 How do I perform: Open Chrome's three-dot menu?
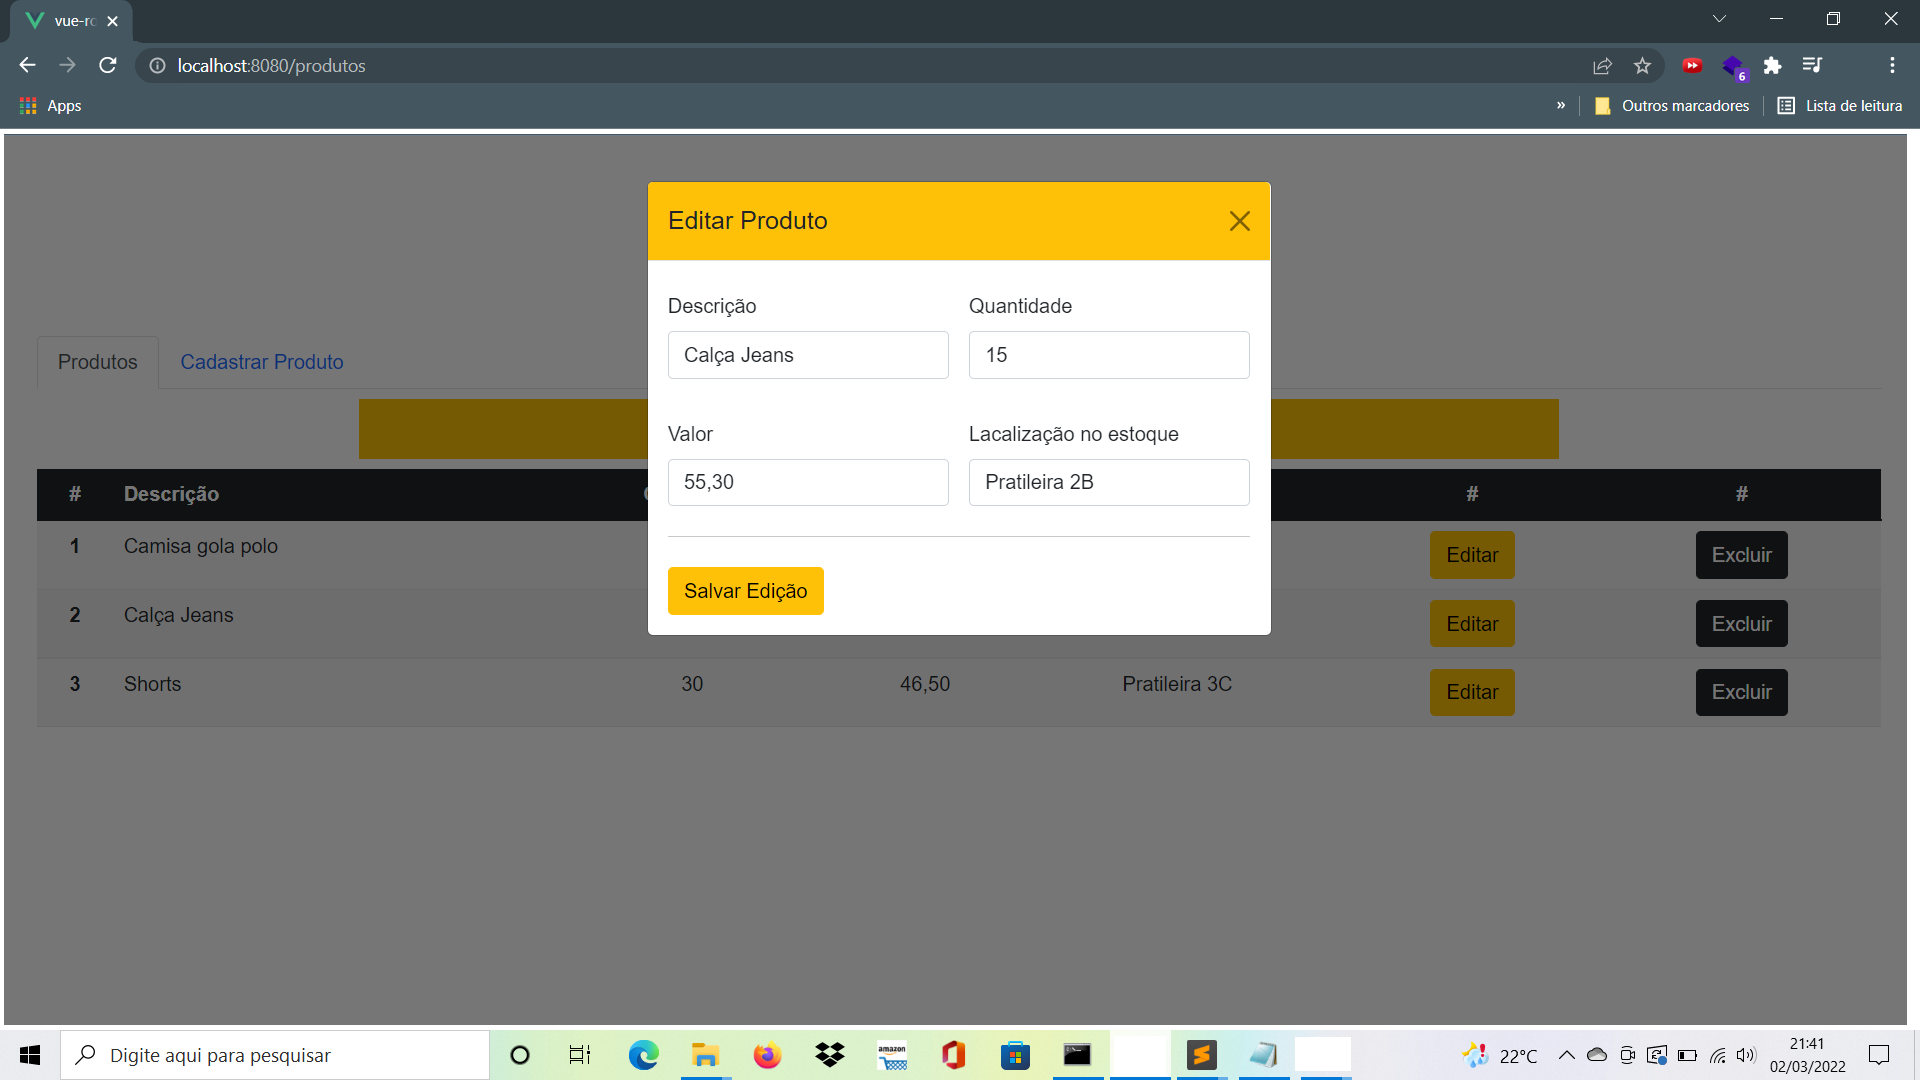click(1891, 65)
